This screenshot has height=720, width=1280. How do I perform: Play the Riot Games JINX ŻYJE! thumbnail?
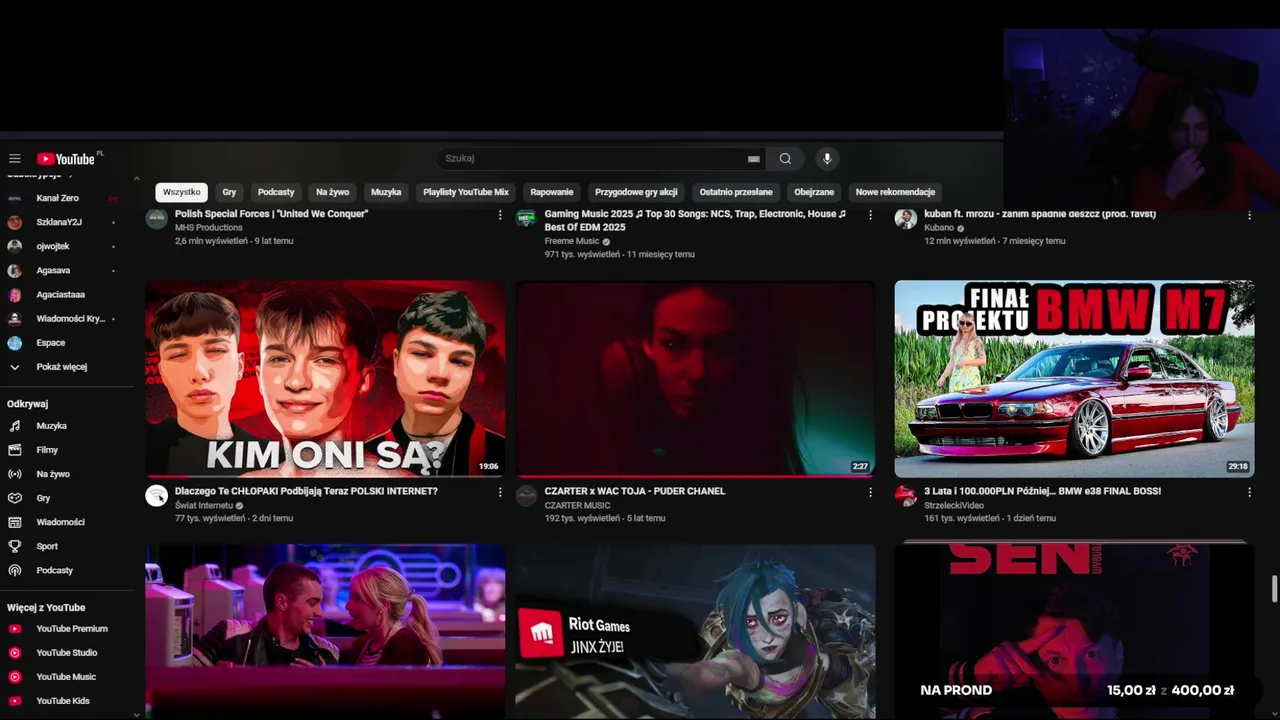click(x=695, y=632)
